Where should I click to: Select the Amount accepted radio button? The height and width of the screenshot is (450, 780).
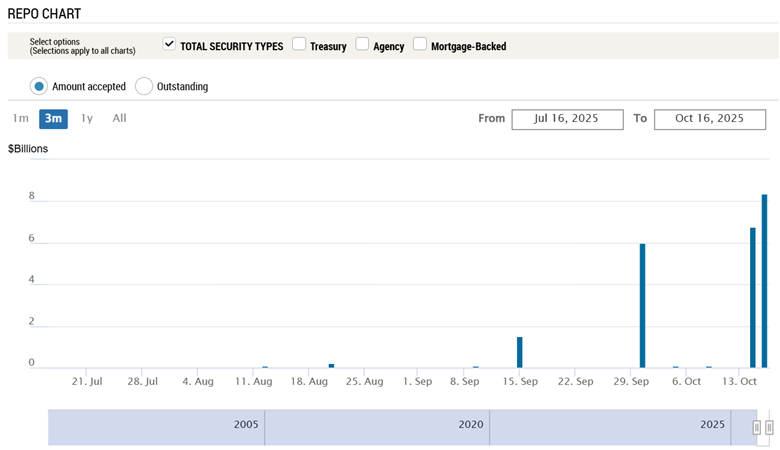pyautogui.click(x=39, y=86)
